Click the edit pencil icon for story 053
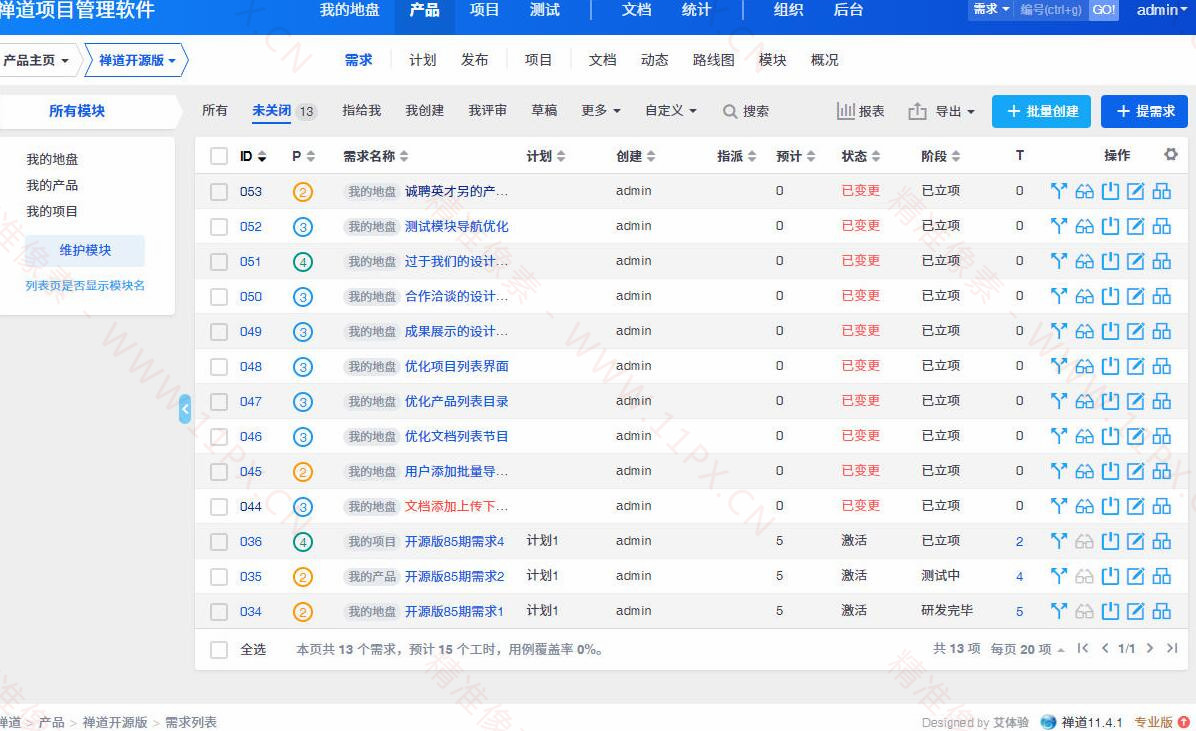 1136,191
